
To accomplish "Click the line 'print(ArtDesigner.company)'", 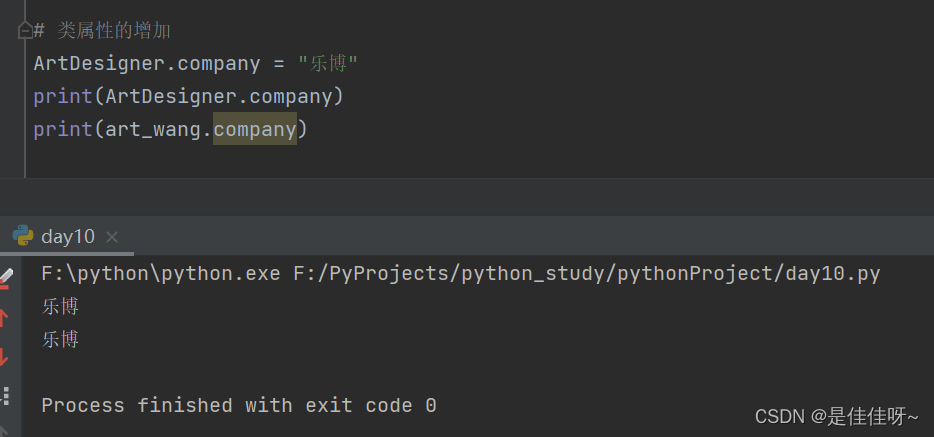I will [189, 96].
